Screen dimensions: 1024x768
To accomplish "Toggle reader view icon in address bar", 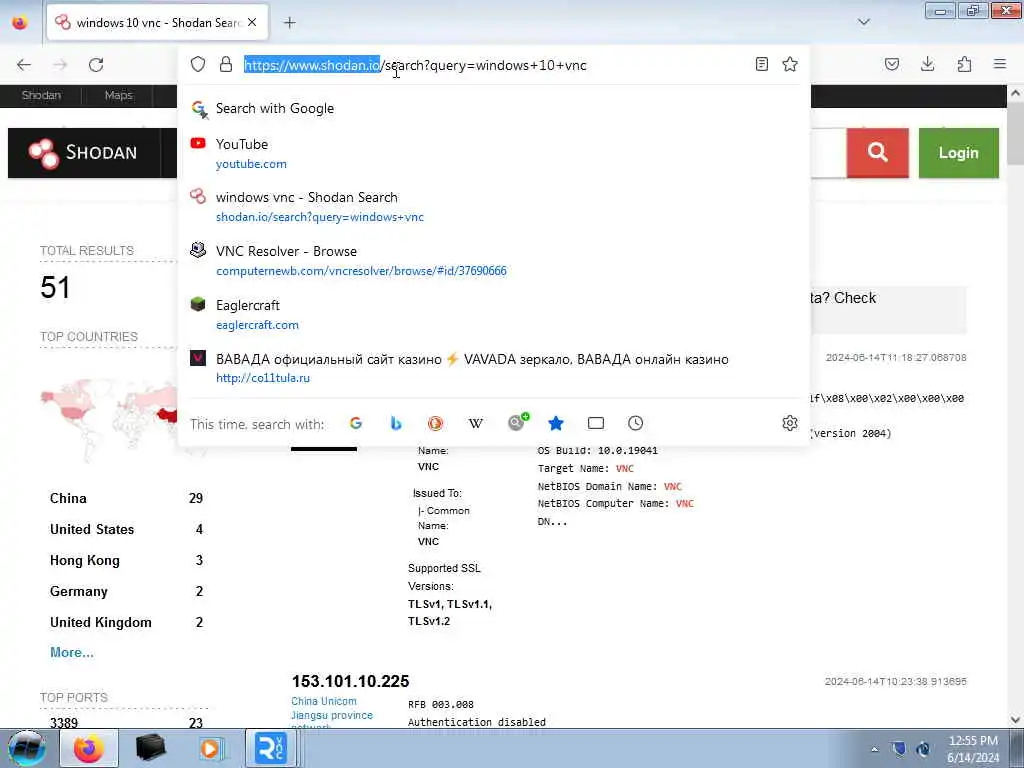I will (x=761, y=64).
